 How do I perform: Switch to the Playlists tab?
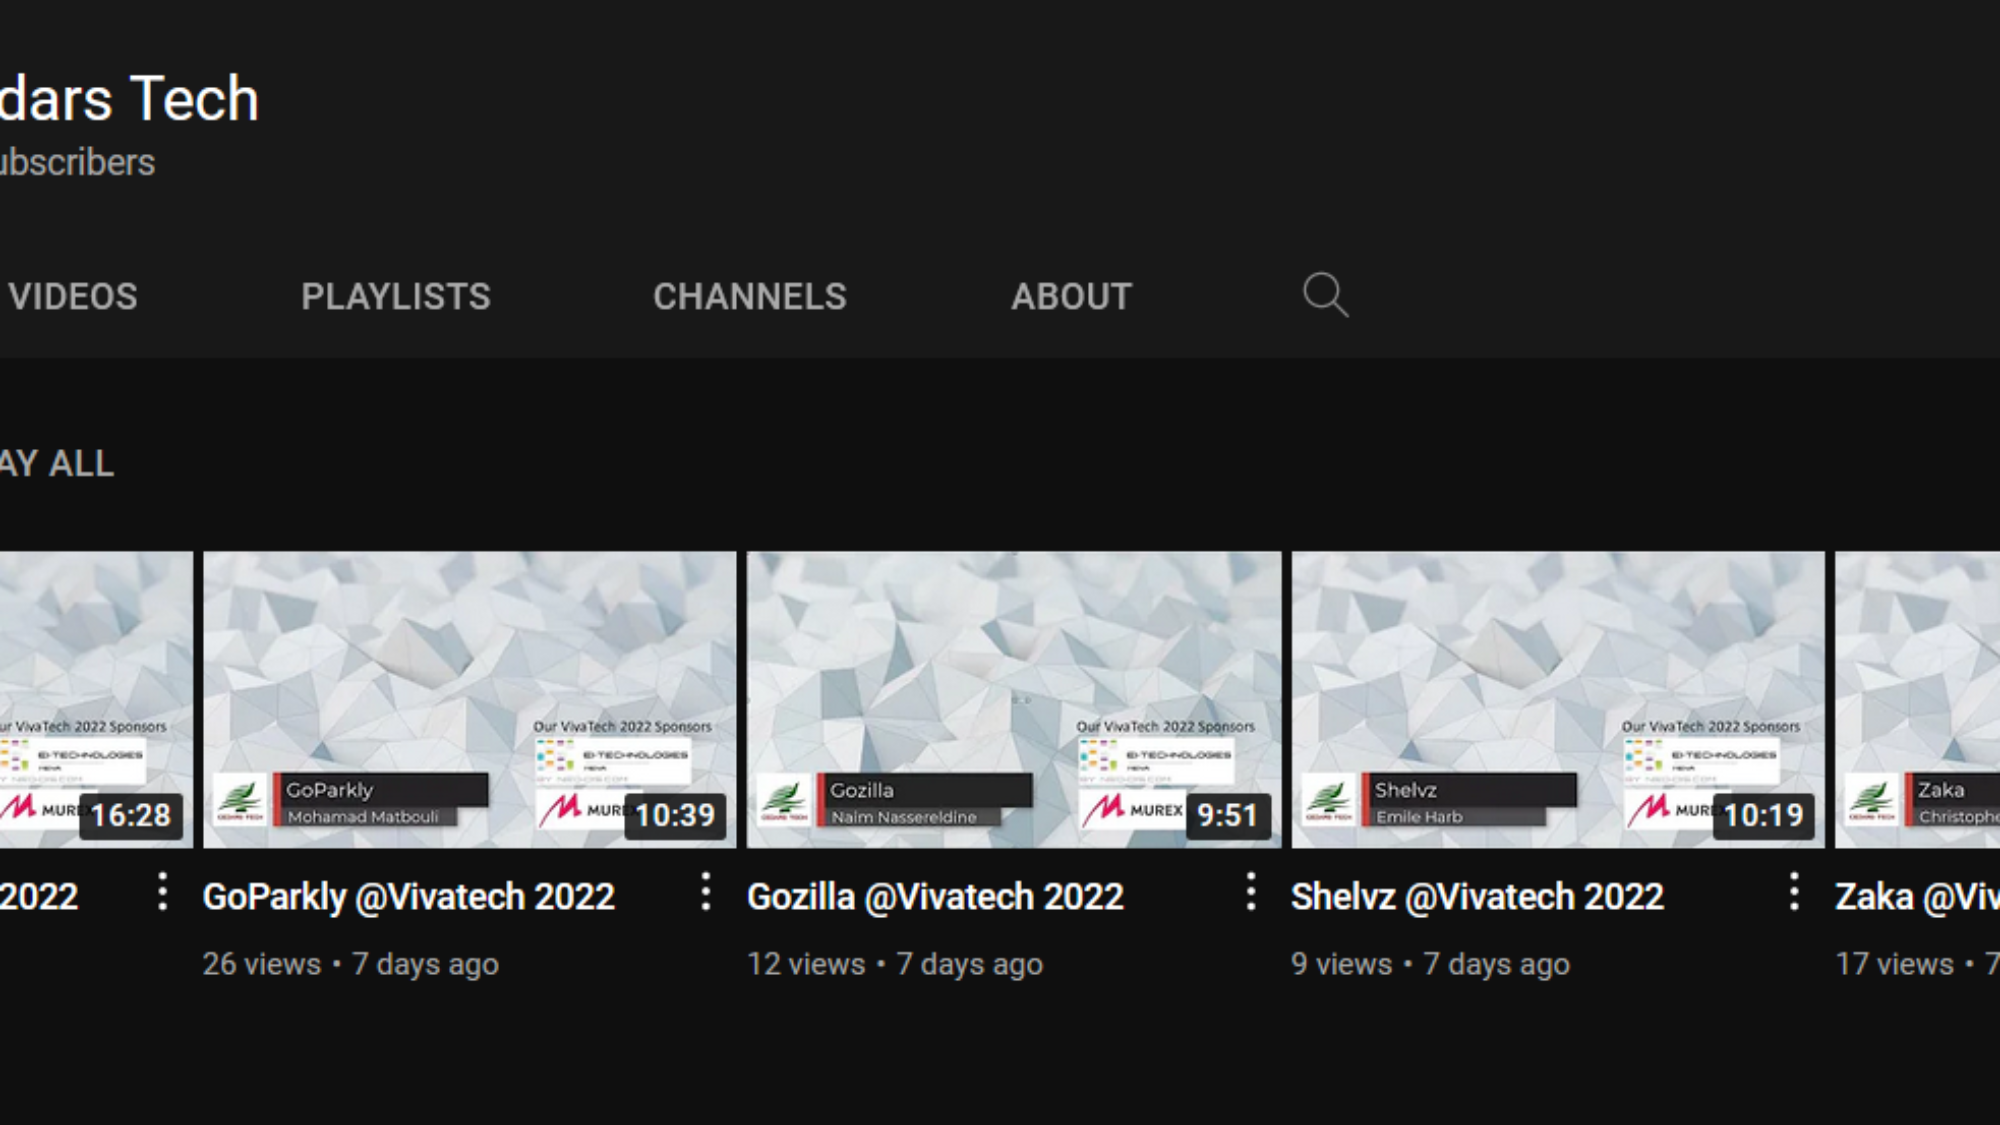(x=396, y=297)
